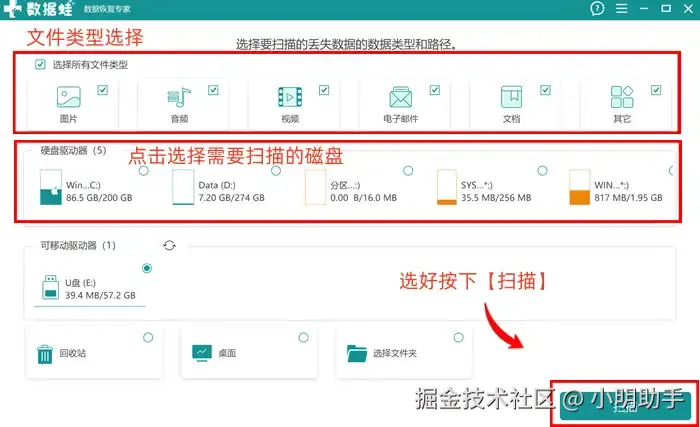Select the 视频 video type icon
This screenshot has height=427, width=700.
290,97
